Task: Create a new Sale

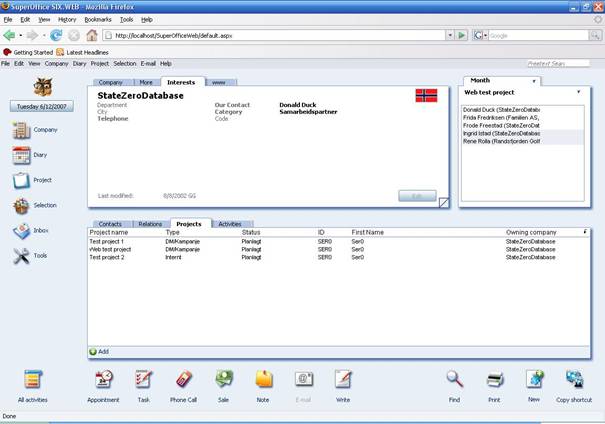Action: click(x=224, y=380)
